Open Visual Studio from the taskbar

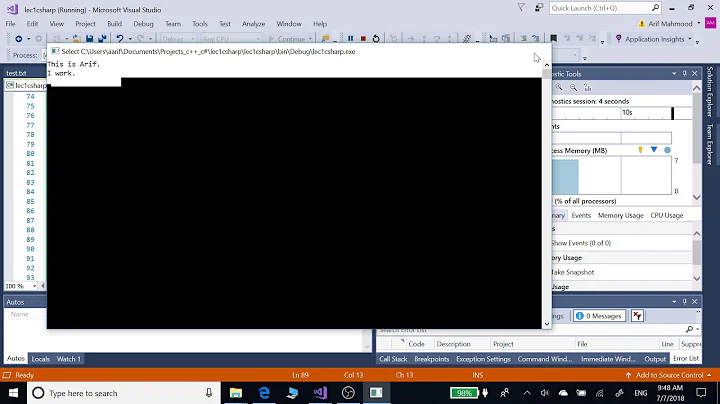click(x=320, y=393)
